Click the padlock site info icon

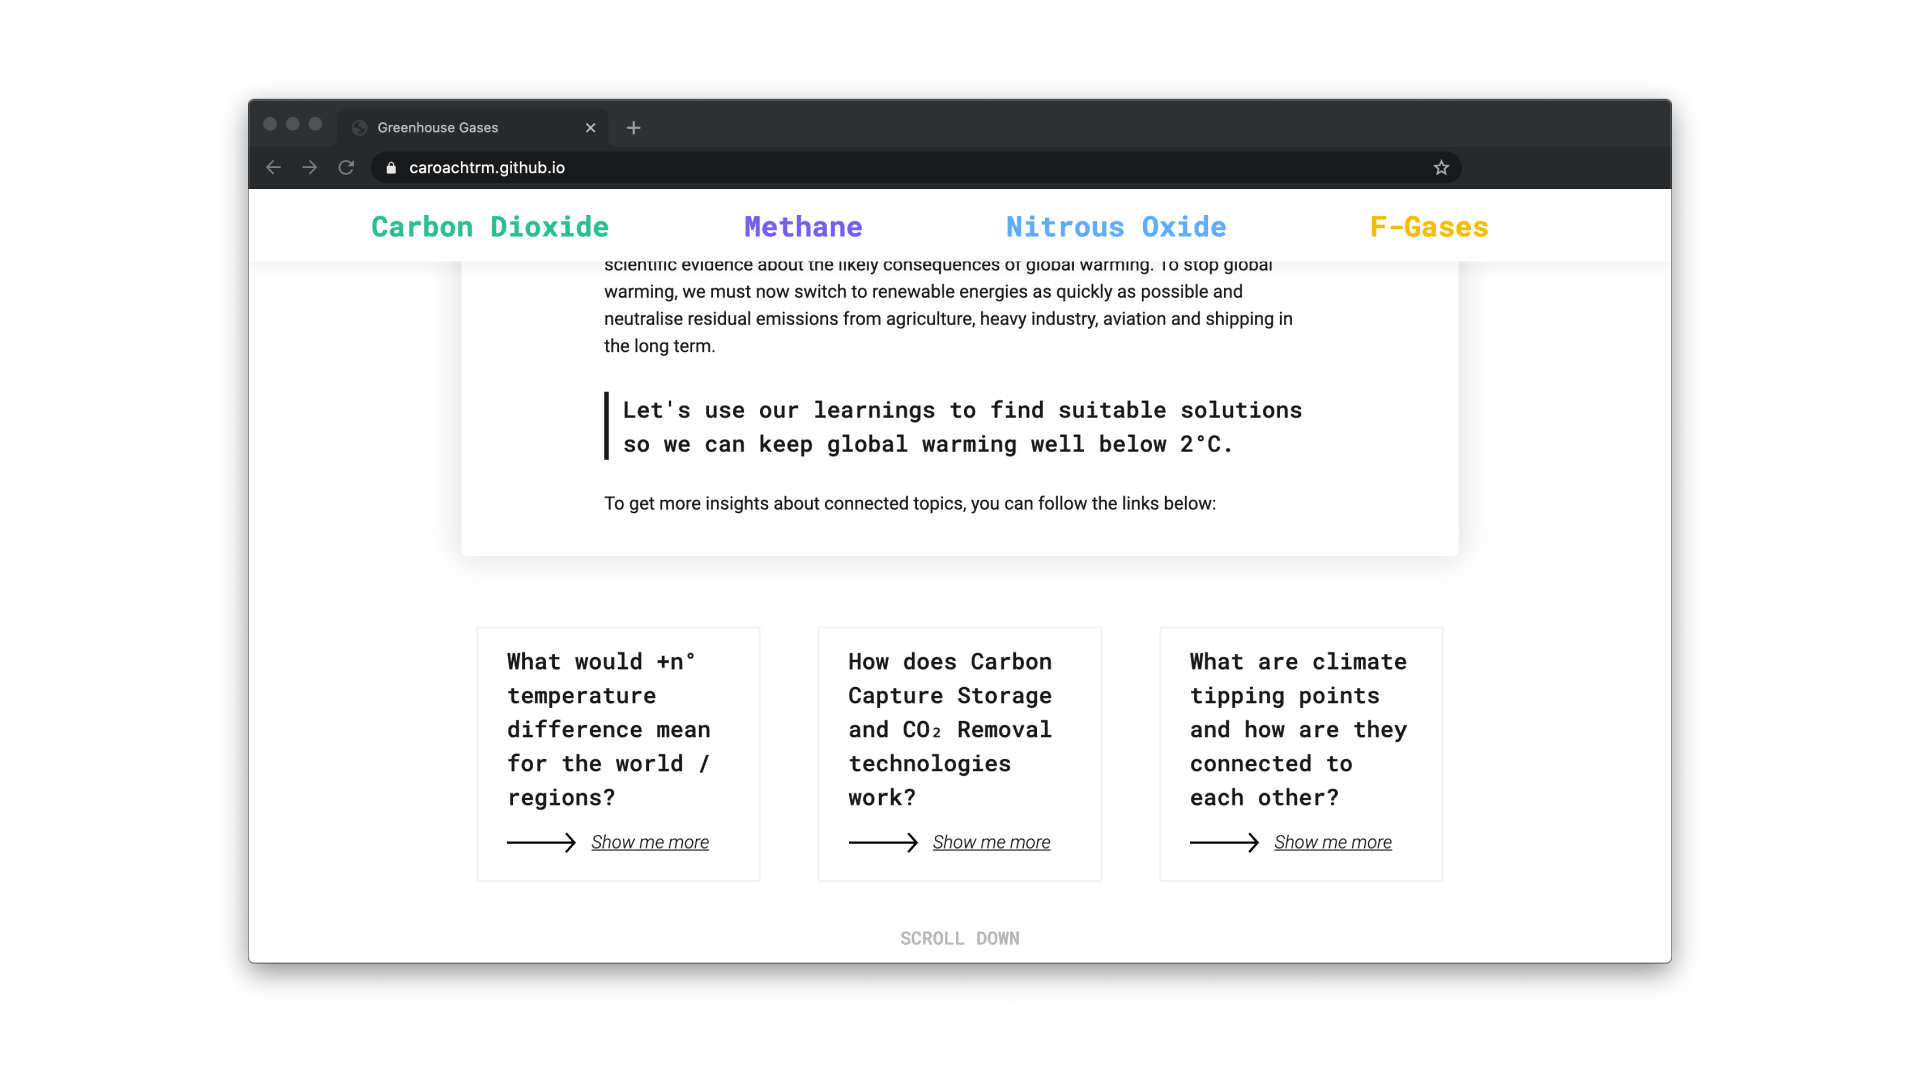[x=391, y=168]
